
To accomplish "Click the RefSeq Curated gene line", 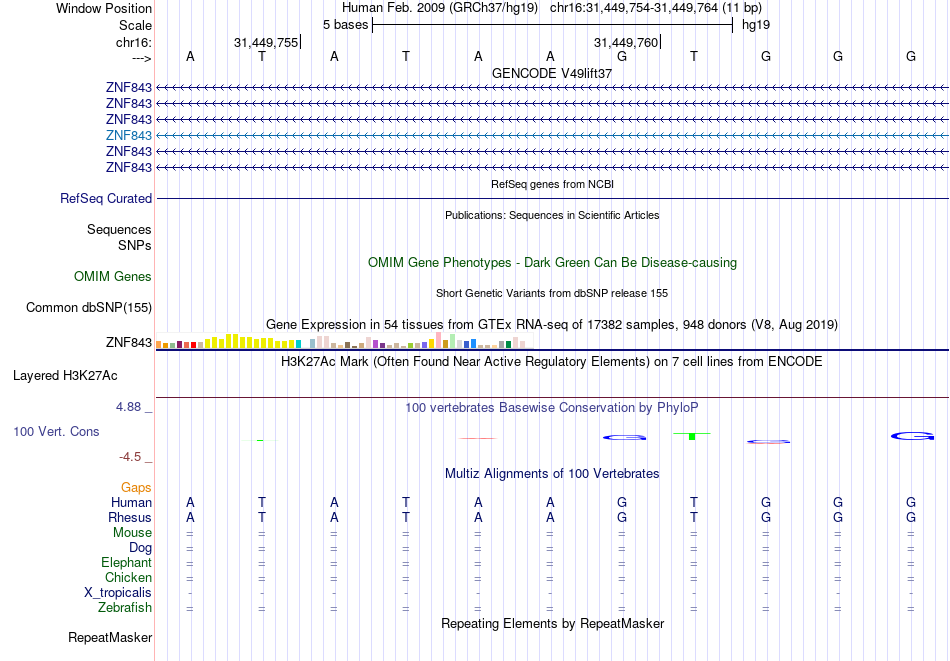I will (552, 199).
